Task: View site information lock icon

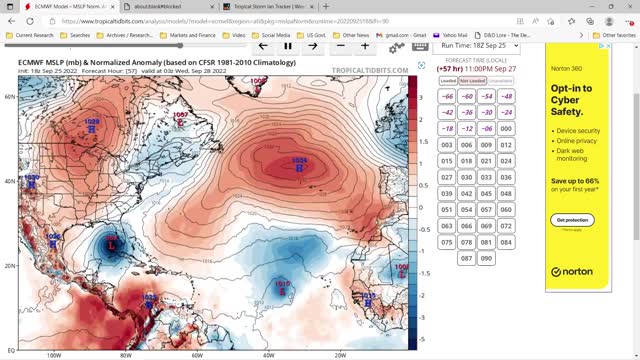Action: (x=52, y=21)
